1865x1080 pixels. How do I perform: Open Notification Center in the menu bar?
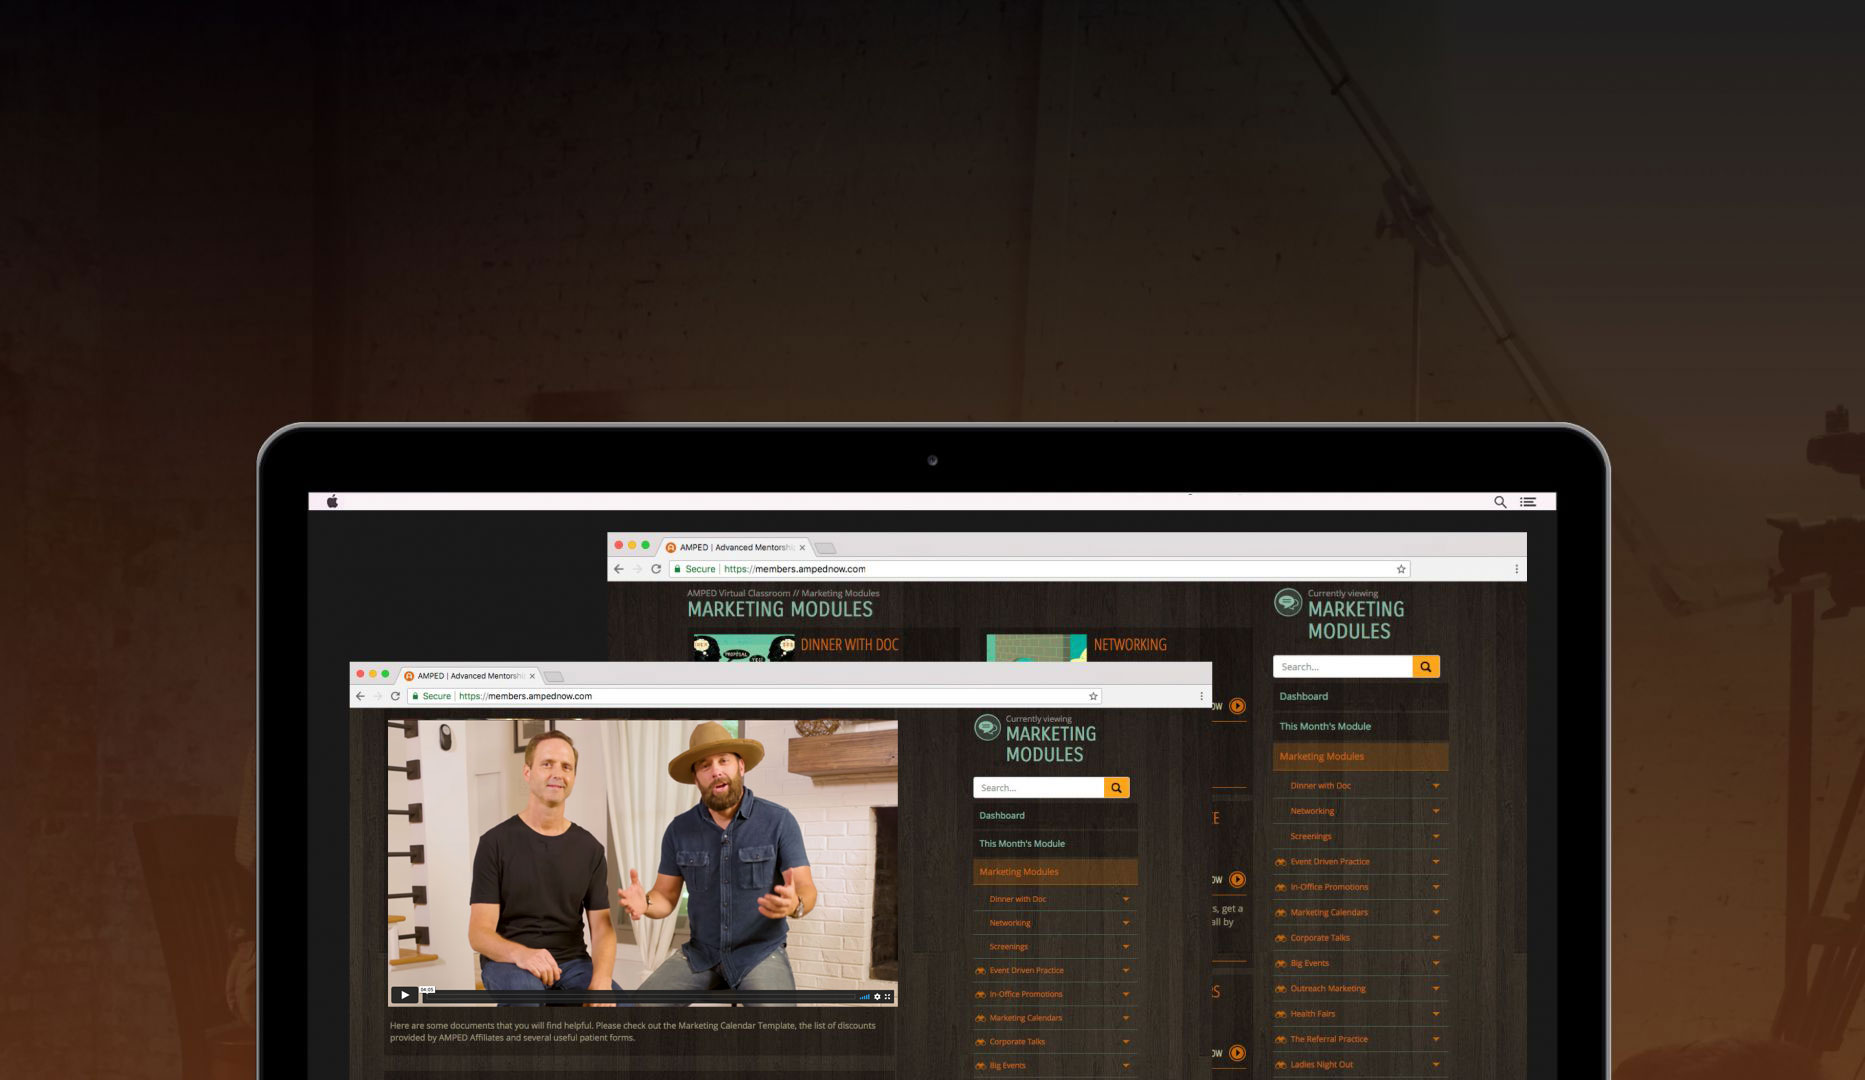click(x=1528, y=502)
